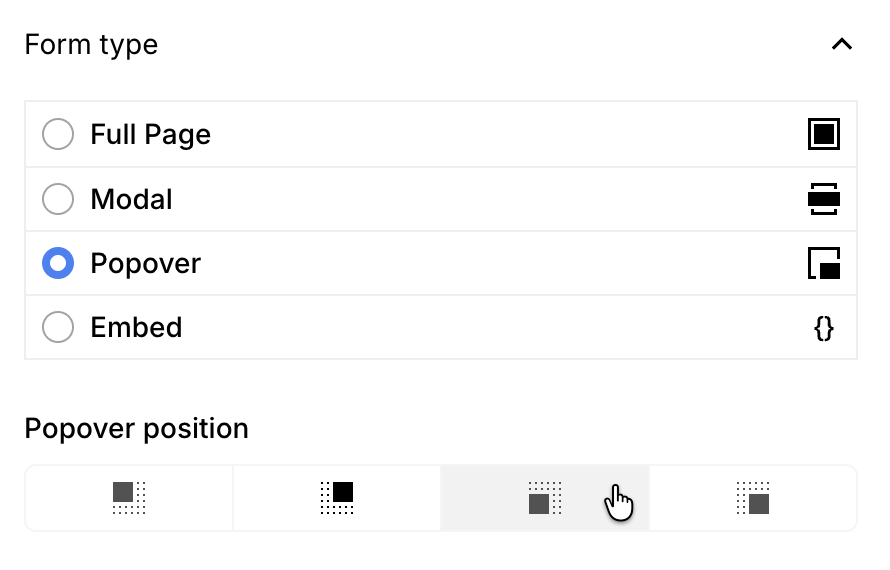Click the Full Page layout icon
This screenshot has width=890, height=570.
[824, 134]
